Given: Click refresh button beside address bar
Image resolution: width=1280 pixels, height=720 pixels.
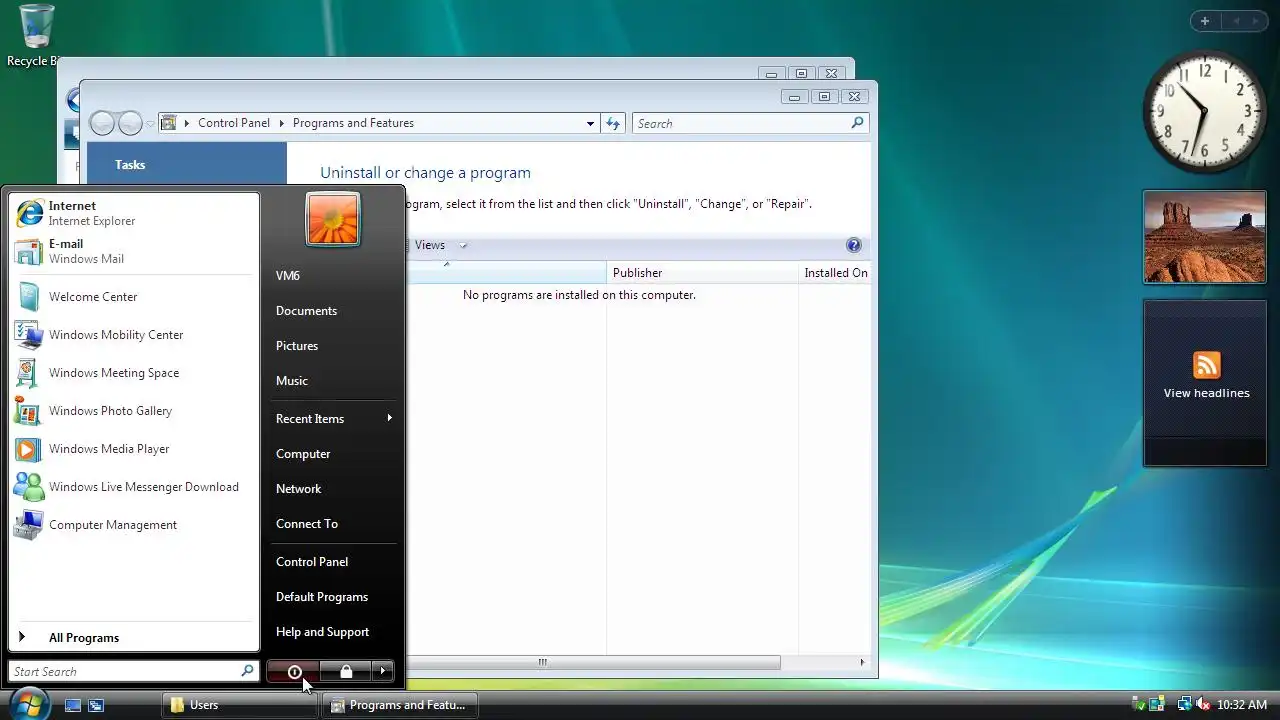Looking at the screenshot, I should 613,123.
